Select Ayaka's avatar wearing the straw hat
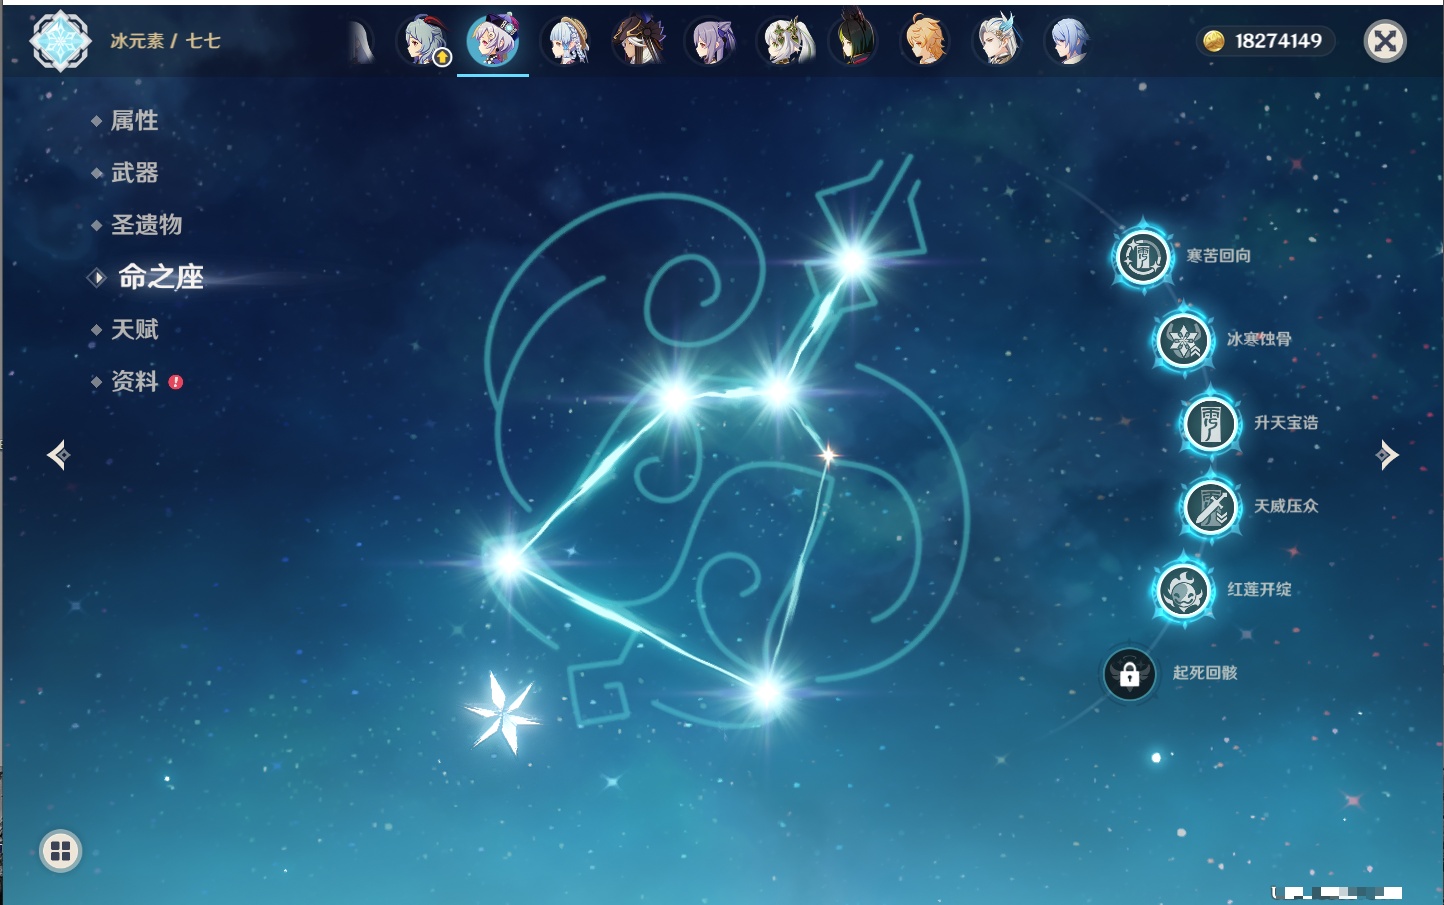Image resolution: width=1444 pixels, height=905 pixels. pyautogui.click(x=567, y=41)
